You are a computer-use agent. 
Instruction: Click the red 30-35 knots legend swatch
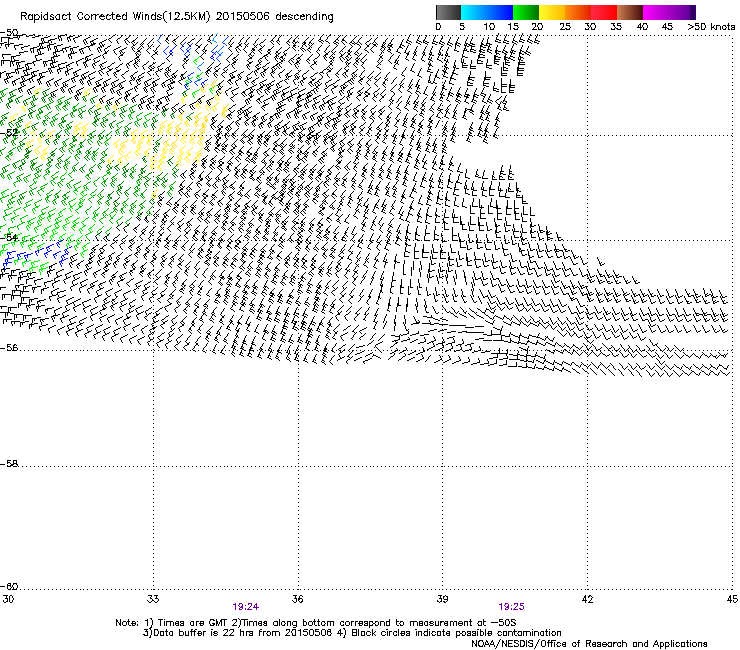click(x=604, y=12)
